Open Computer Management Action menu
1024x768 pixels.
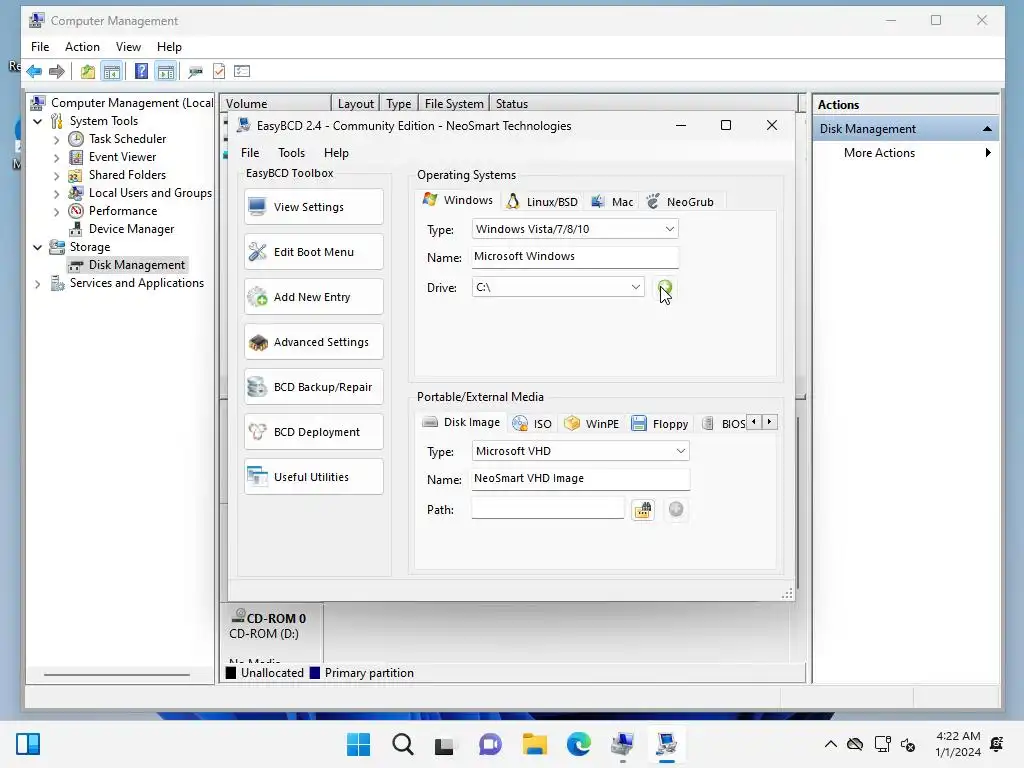coord(82,47)
